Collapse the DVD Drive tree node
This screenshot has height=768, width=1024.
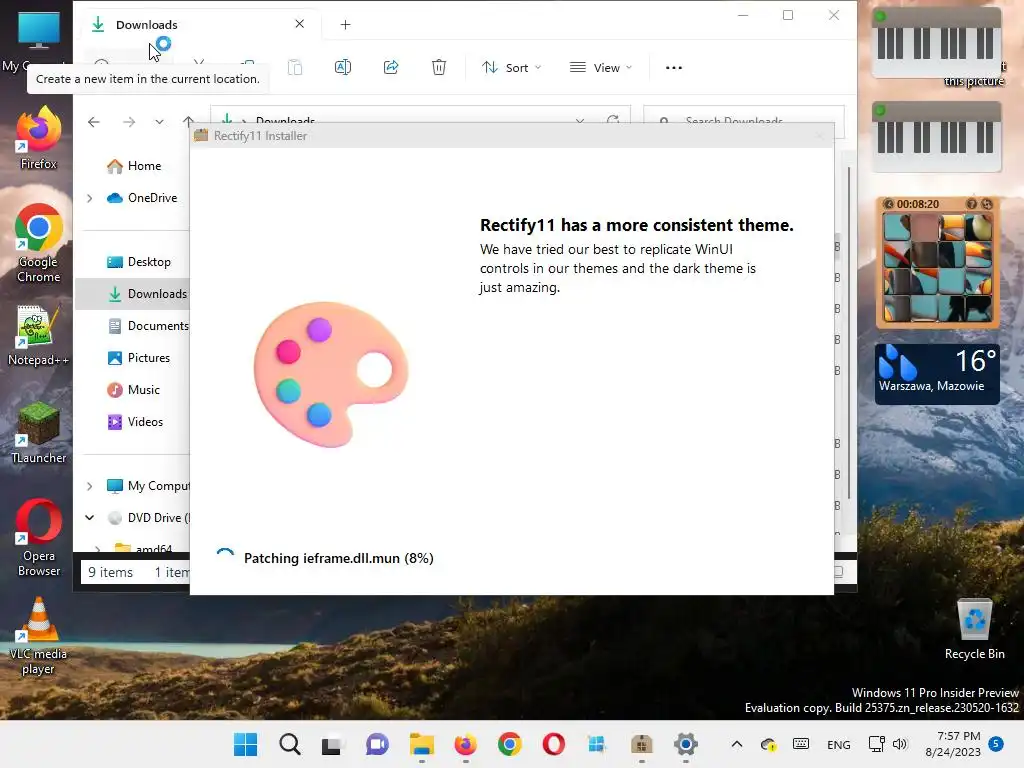click(89, 518)
